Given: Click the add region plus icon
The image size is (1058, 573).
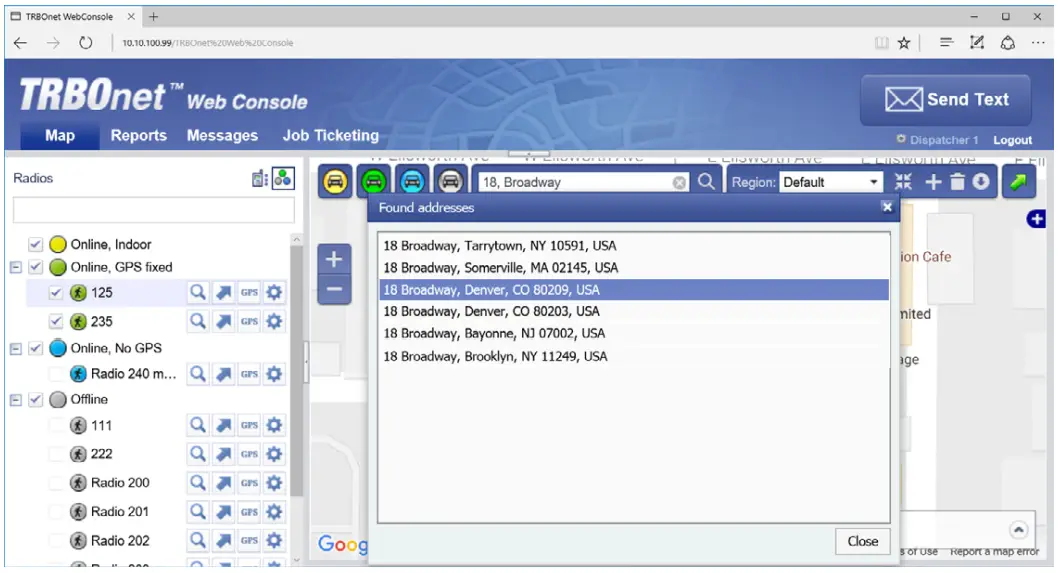Looking at the screenshot, I should pos(932,182).
